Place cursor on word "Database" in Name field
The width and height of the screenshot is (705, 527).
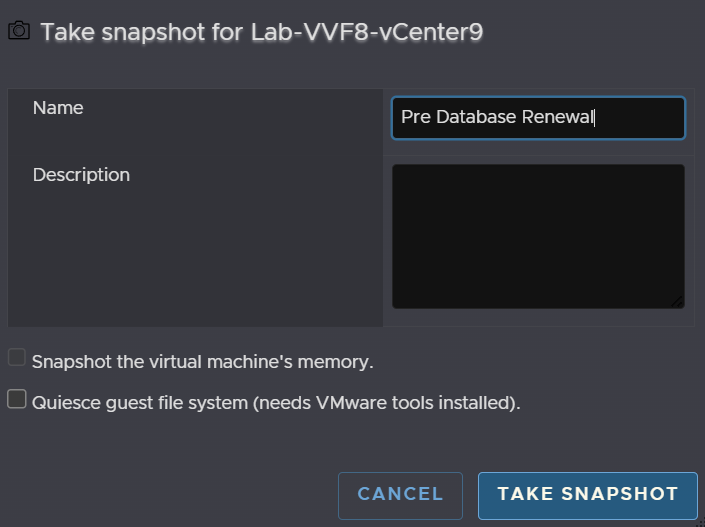point(476,117)
